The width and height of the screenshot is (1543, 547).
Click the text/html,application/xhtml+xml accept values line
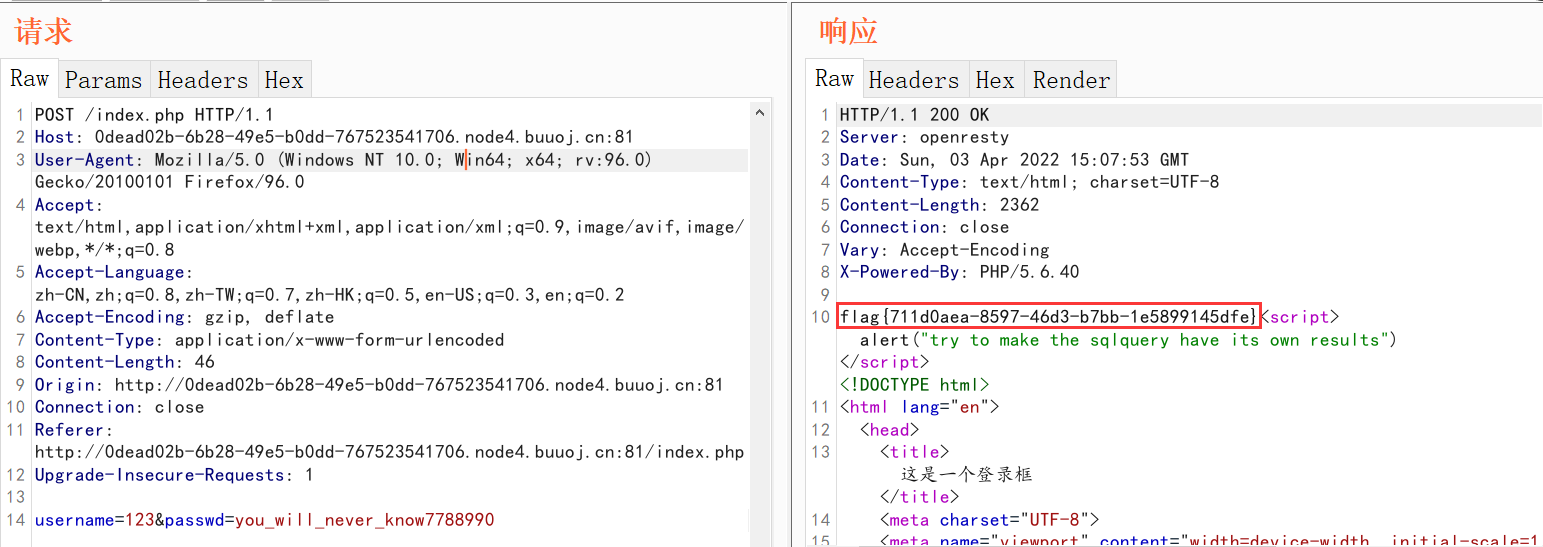(x=389, y=227)
